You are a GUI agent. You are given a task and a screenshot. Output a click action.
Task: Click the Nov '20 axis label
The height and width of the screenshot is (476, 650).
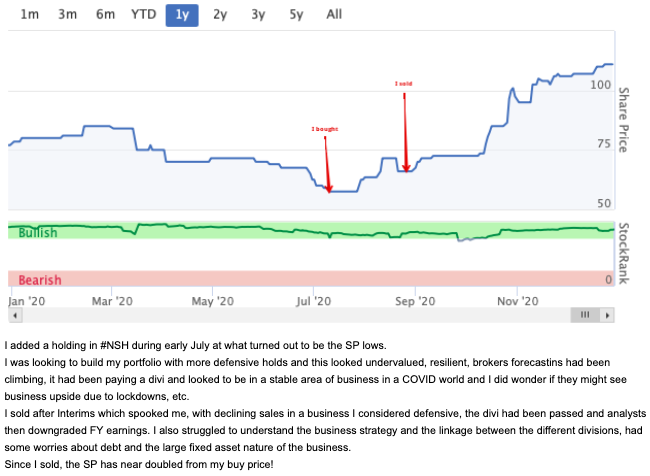click(518, 301)
